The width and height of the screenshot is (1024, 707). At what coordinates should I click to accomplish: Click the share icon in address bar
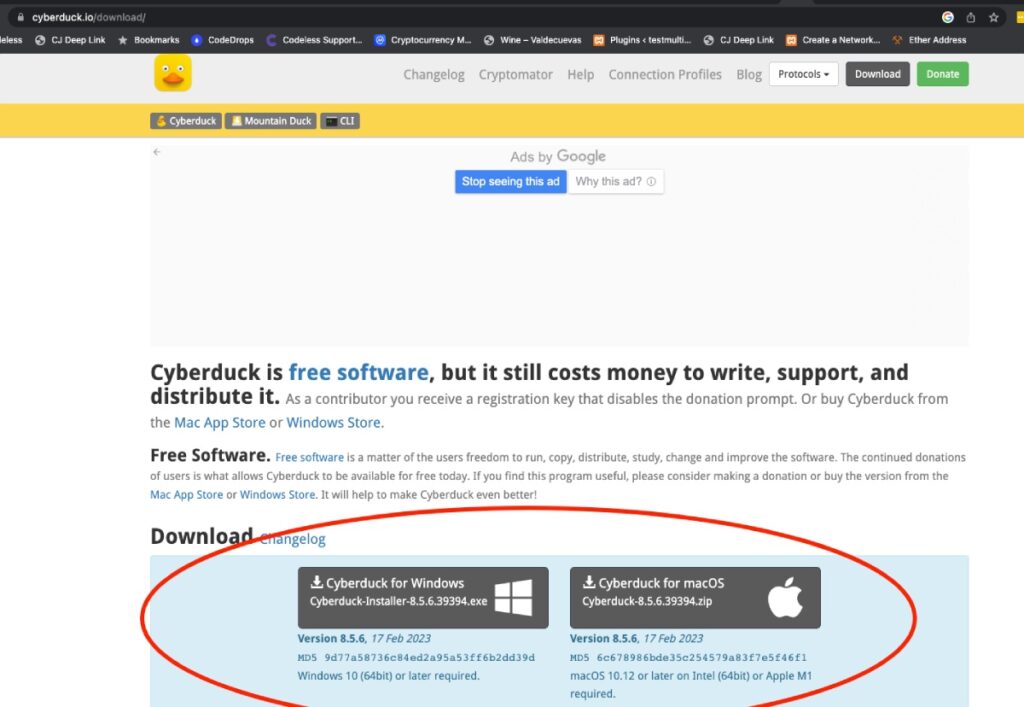[x=970, y=18]
